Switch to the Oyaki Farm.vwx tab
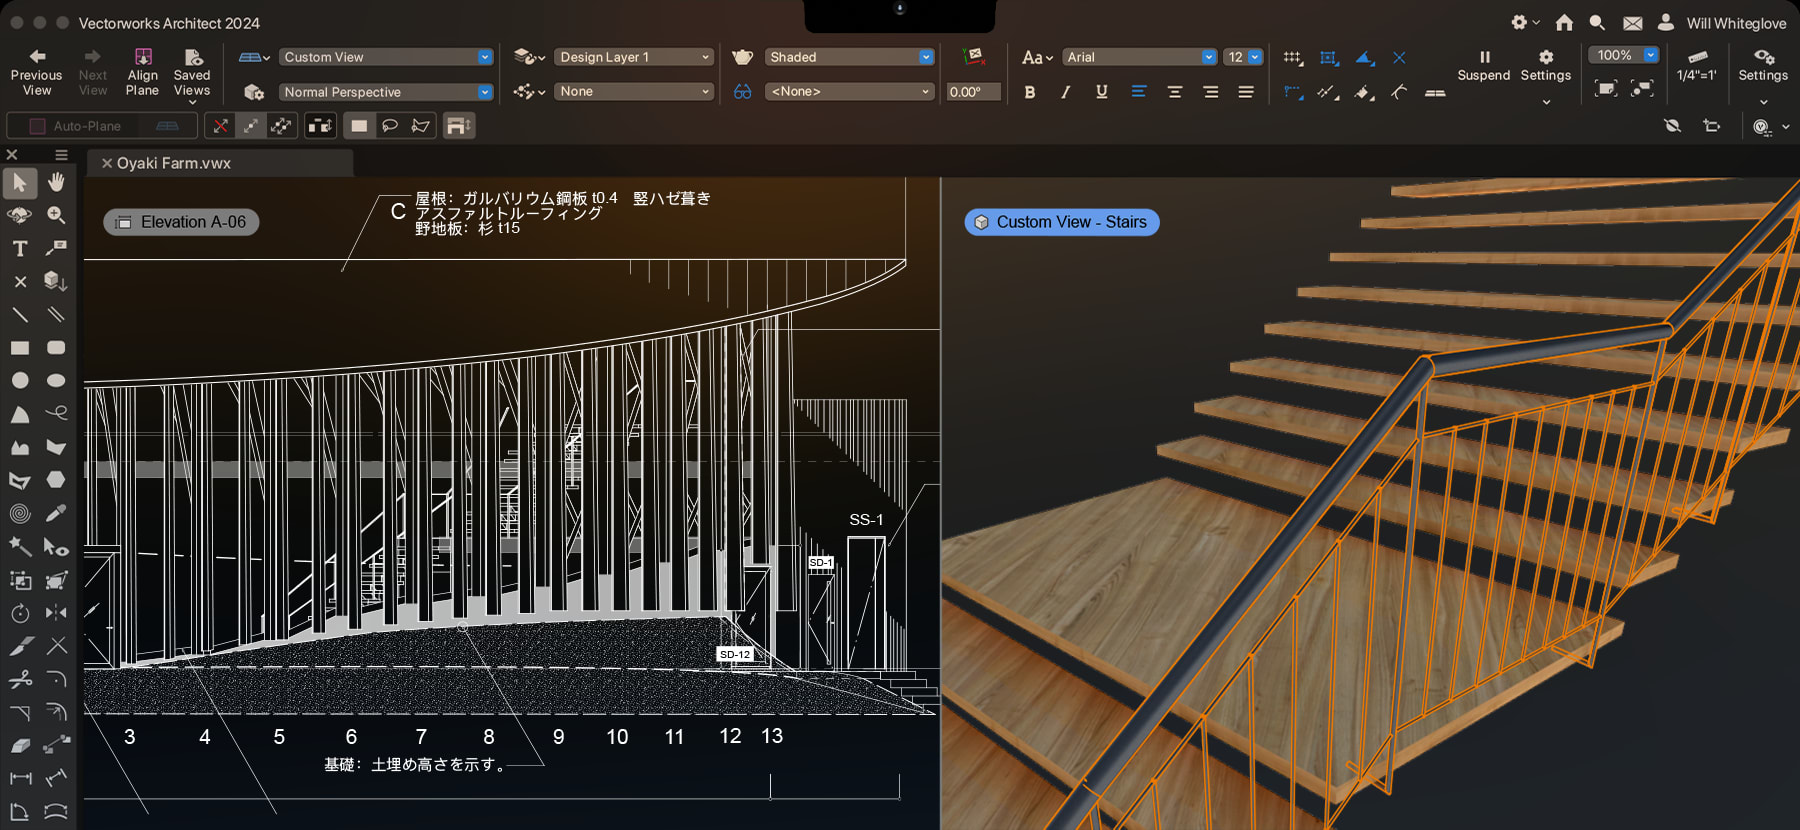This screenshot has height=830, width=1800. tap(174, 163)
